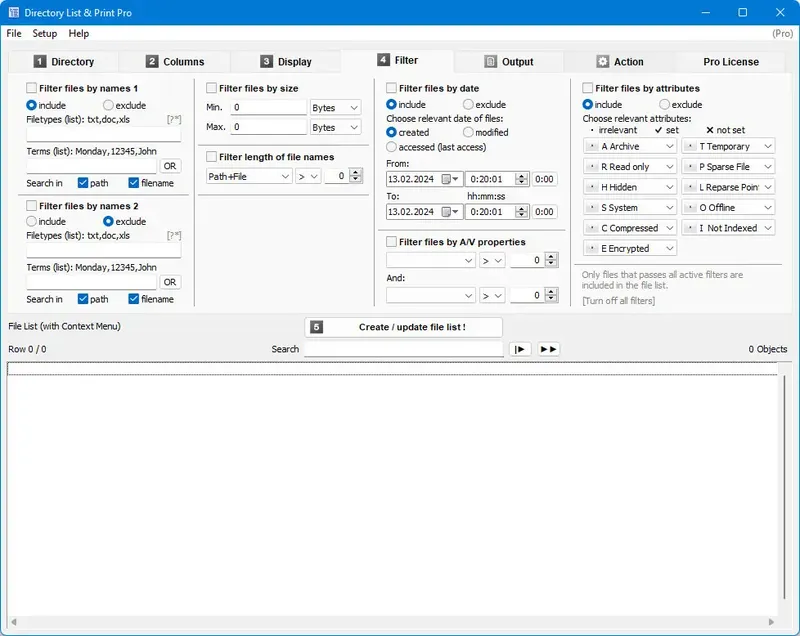Toggle OR button in names 2 terms
800x636 pixels.
(x=170, y=282)
